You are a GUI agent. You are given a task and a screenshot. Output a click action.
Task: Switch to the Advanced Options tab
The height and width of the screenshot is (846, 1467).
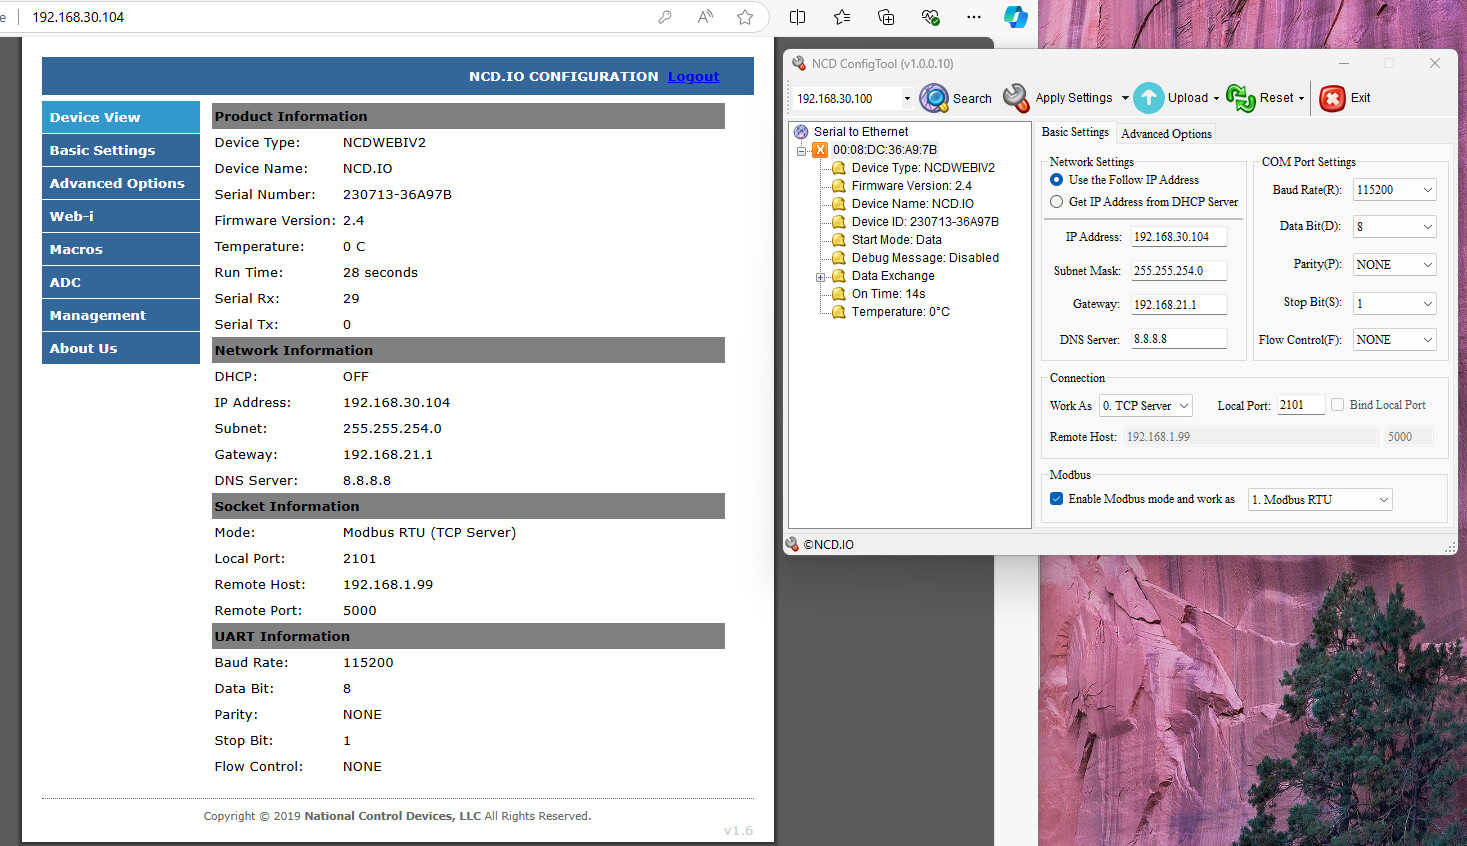pyautogui.click(x=1166, y=134)
